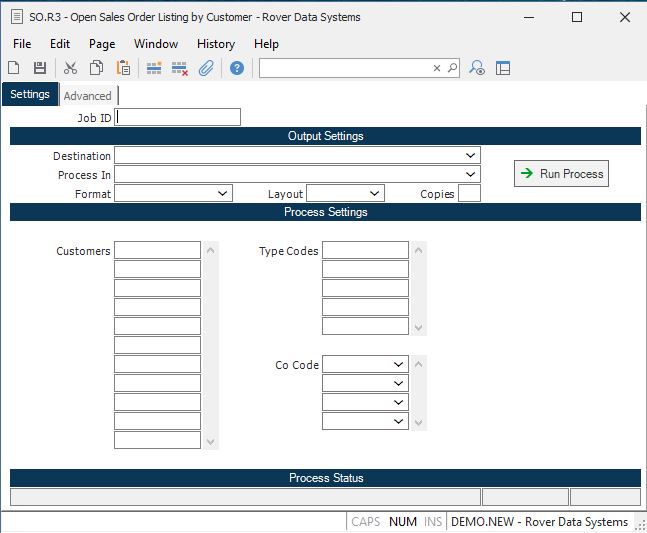
Task: Open the History menu
Action: [215, 44]
